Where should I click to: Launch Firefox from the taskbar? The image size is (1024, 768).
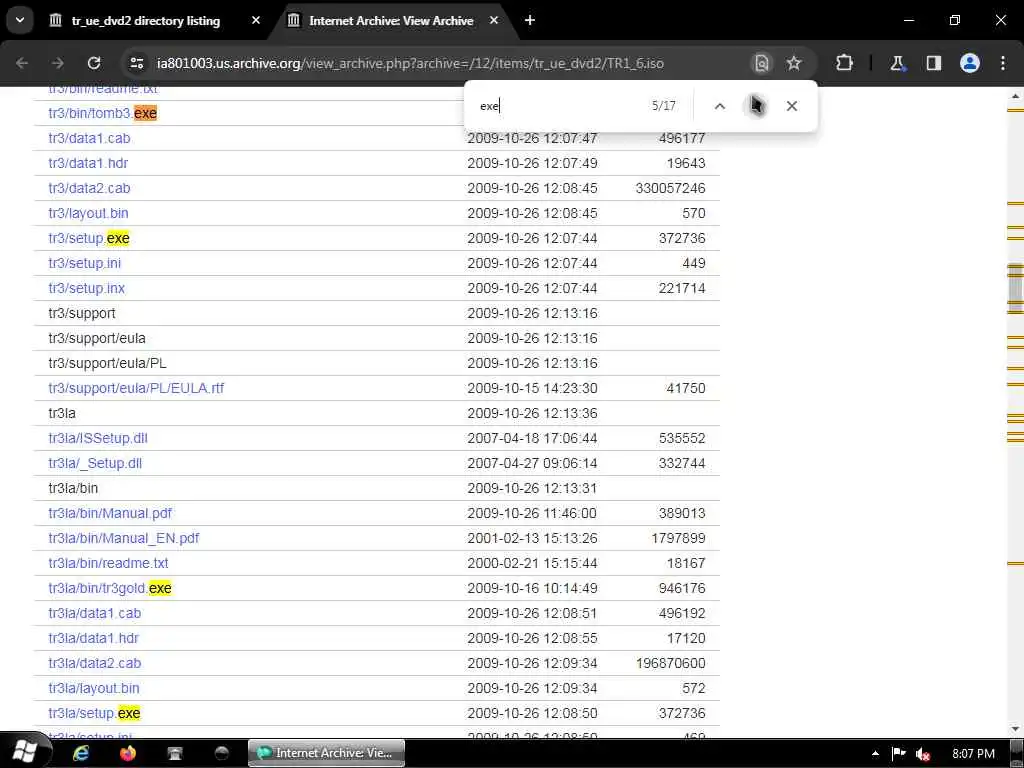tap(128, 753)
